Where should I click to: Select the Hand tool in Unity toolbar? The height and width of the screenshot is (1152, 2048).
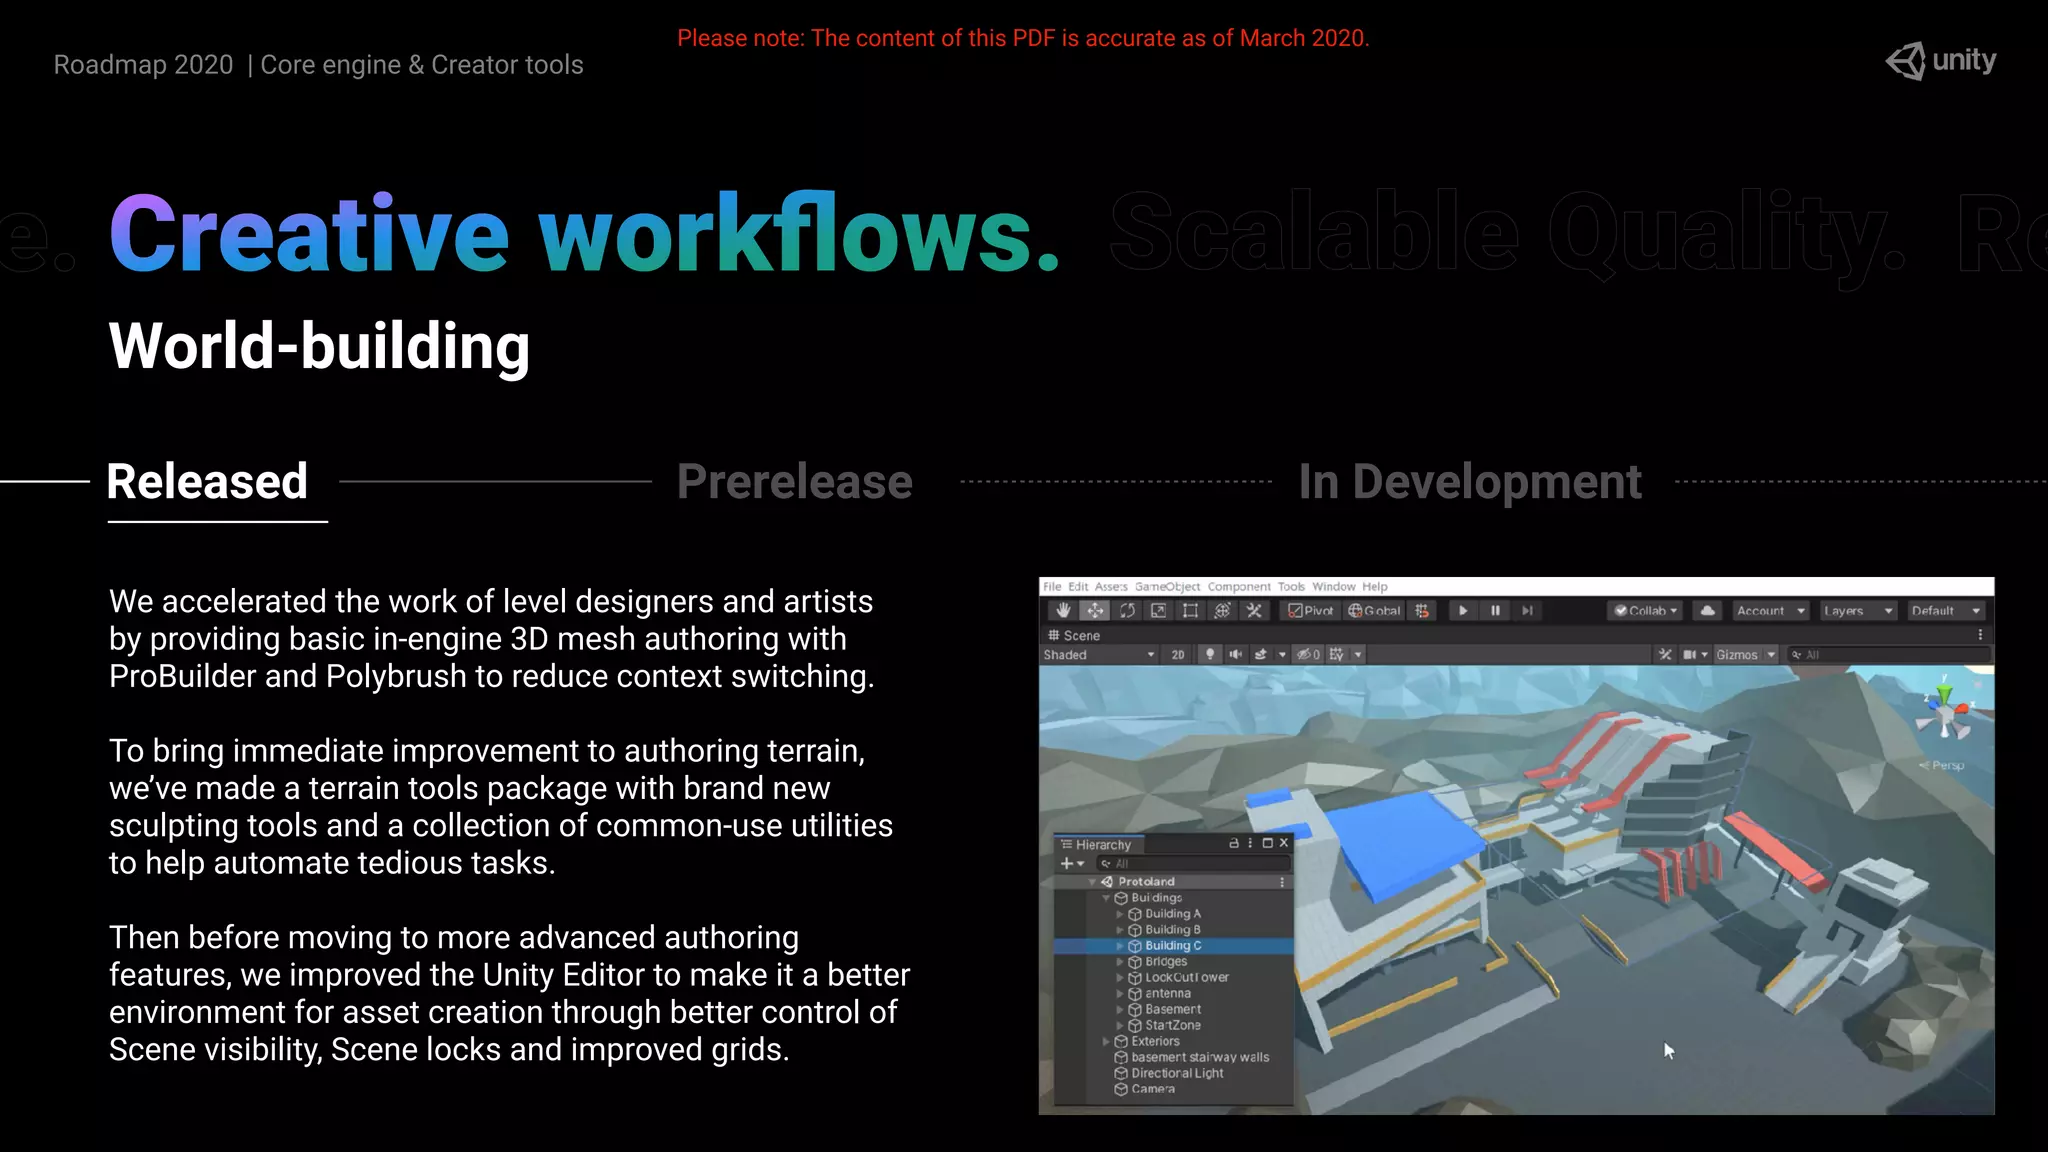[x=1063, y=611]
